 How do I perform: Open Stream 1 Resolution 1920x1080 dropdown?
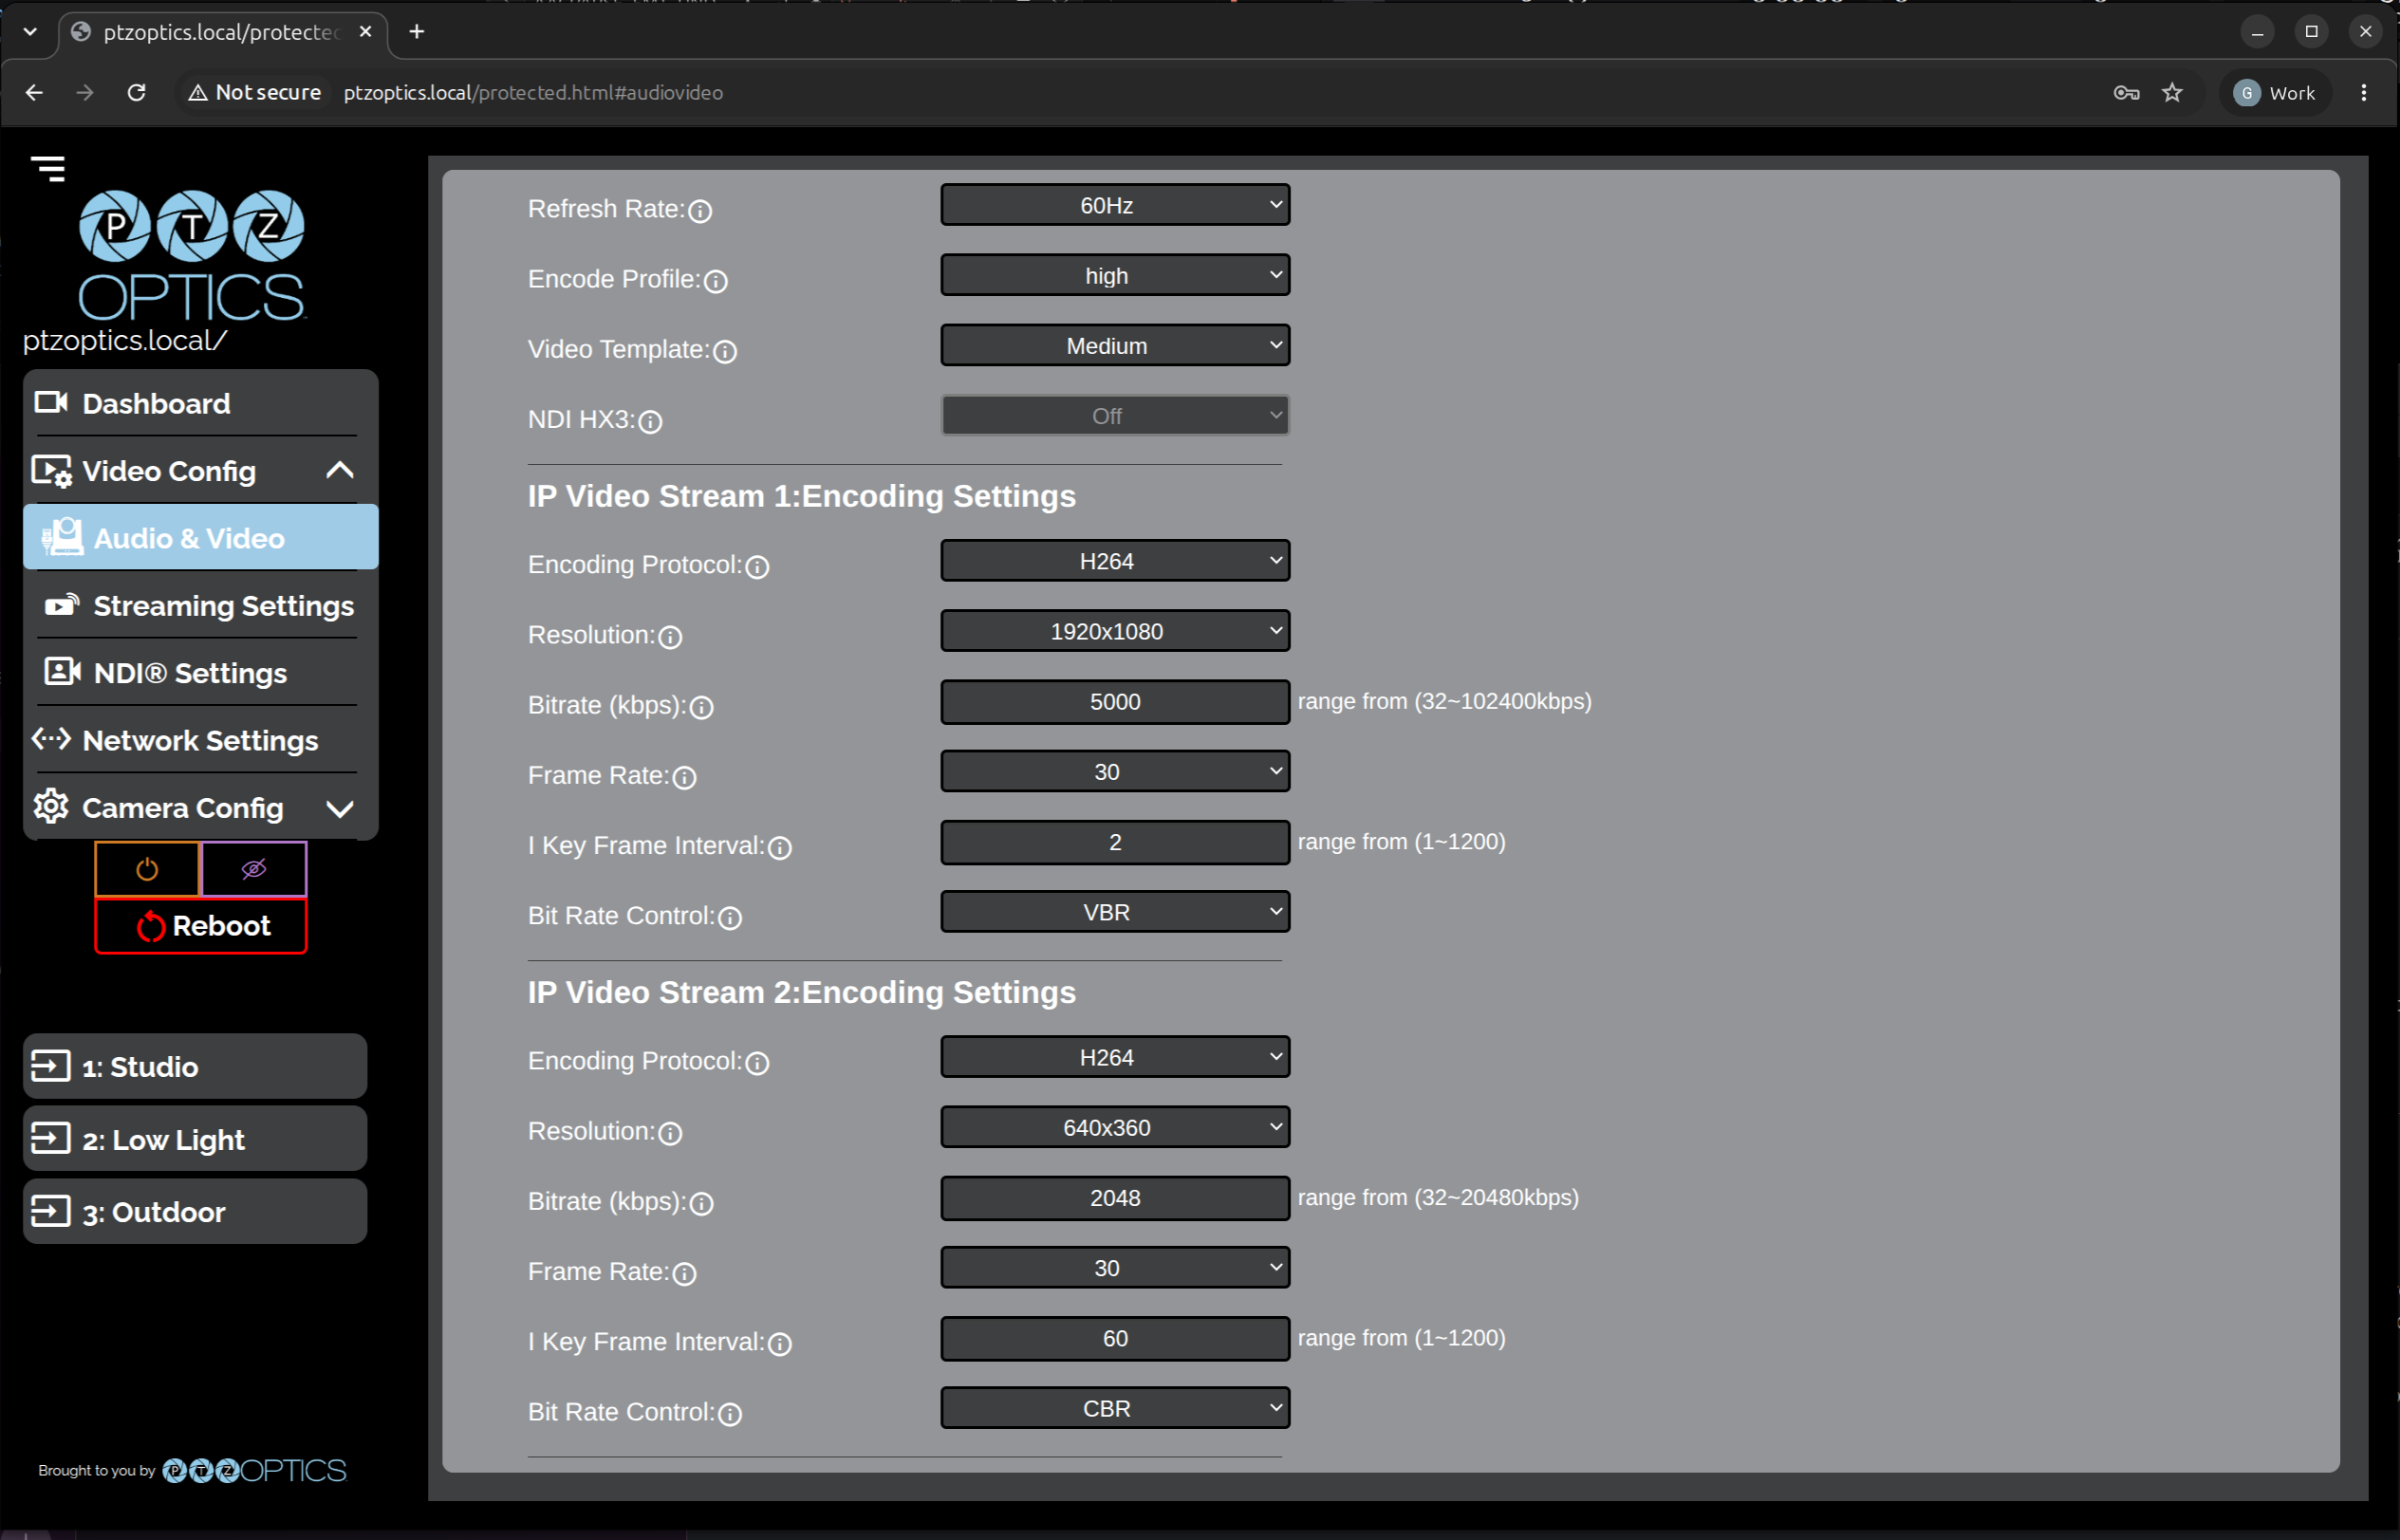(x=1115, y=631)
